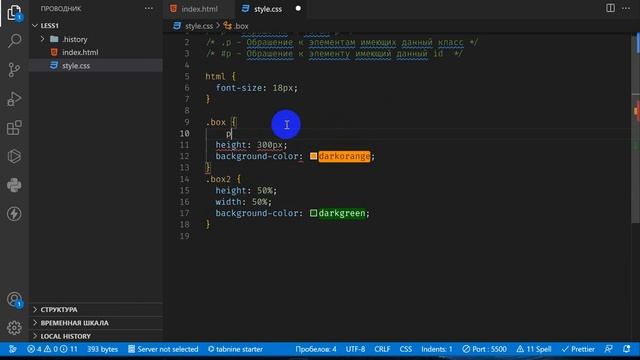The height and width of the screenshot is (360, 640).
Task: Open Source Control view
Action: [x=14, y=70]
